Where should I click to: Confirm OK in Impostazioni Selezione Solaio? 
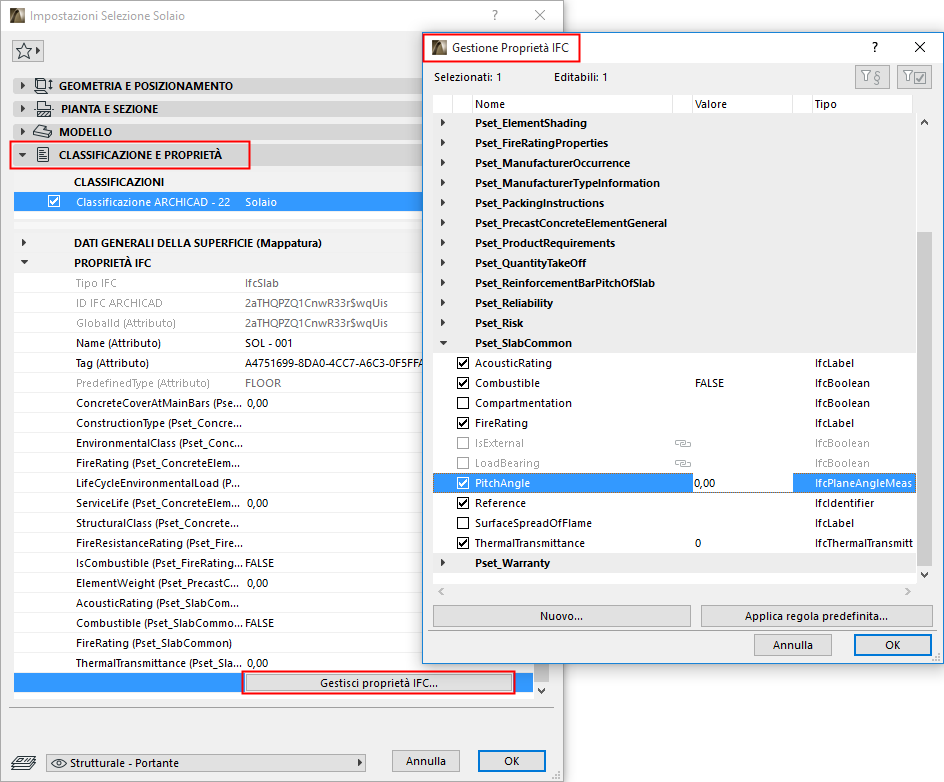click(512, 761)
